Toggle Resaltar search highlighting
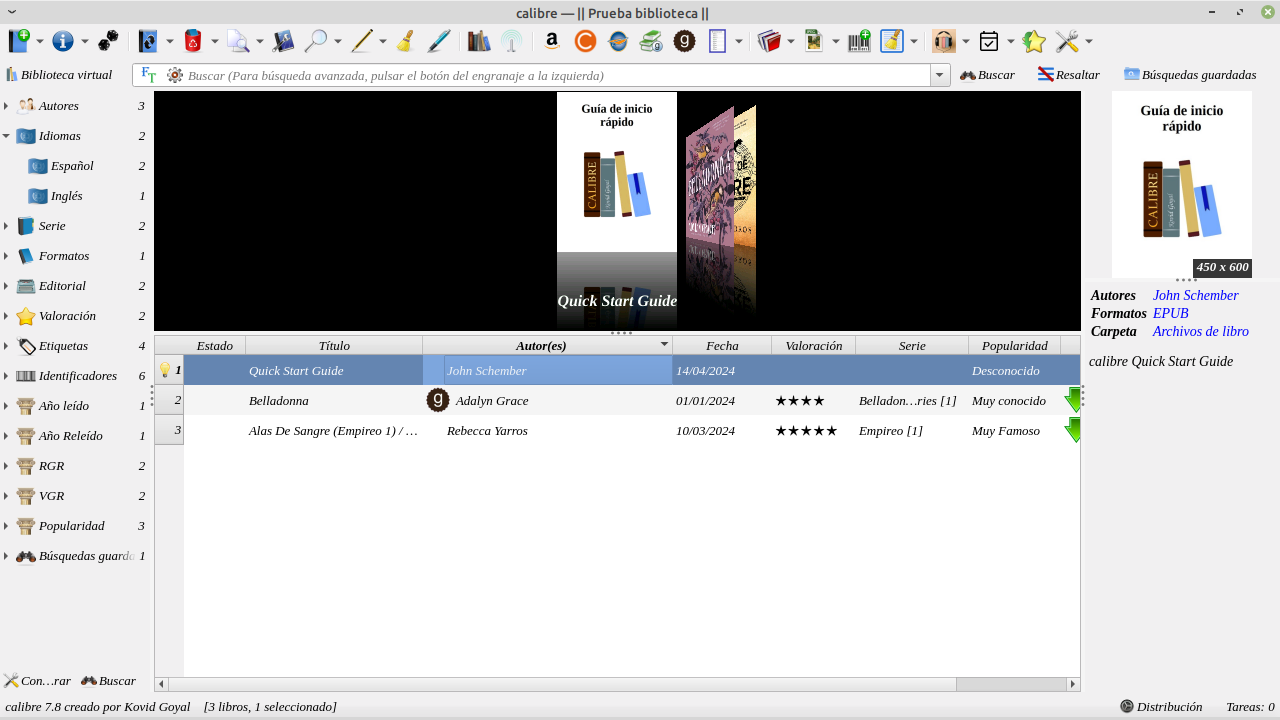 [1068, 75]
